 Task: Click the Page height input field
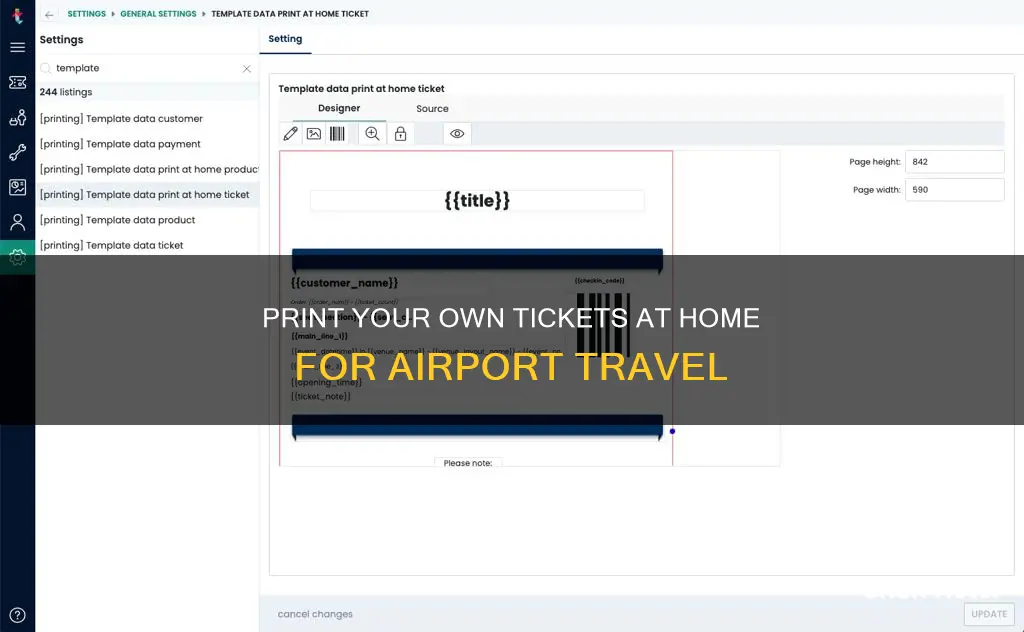pos(954,162)
